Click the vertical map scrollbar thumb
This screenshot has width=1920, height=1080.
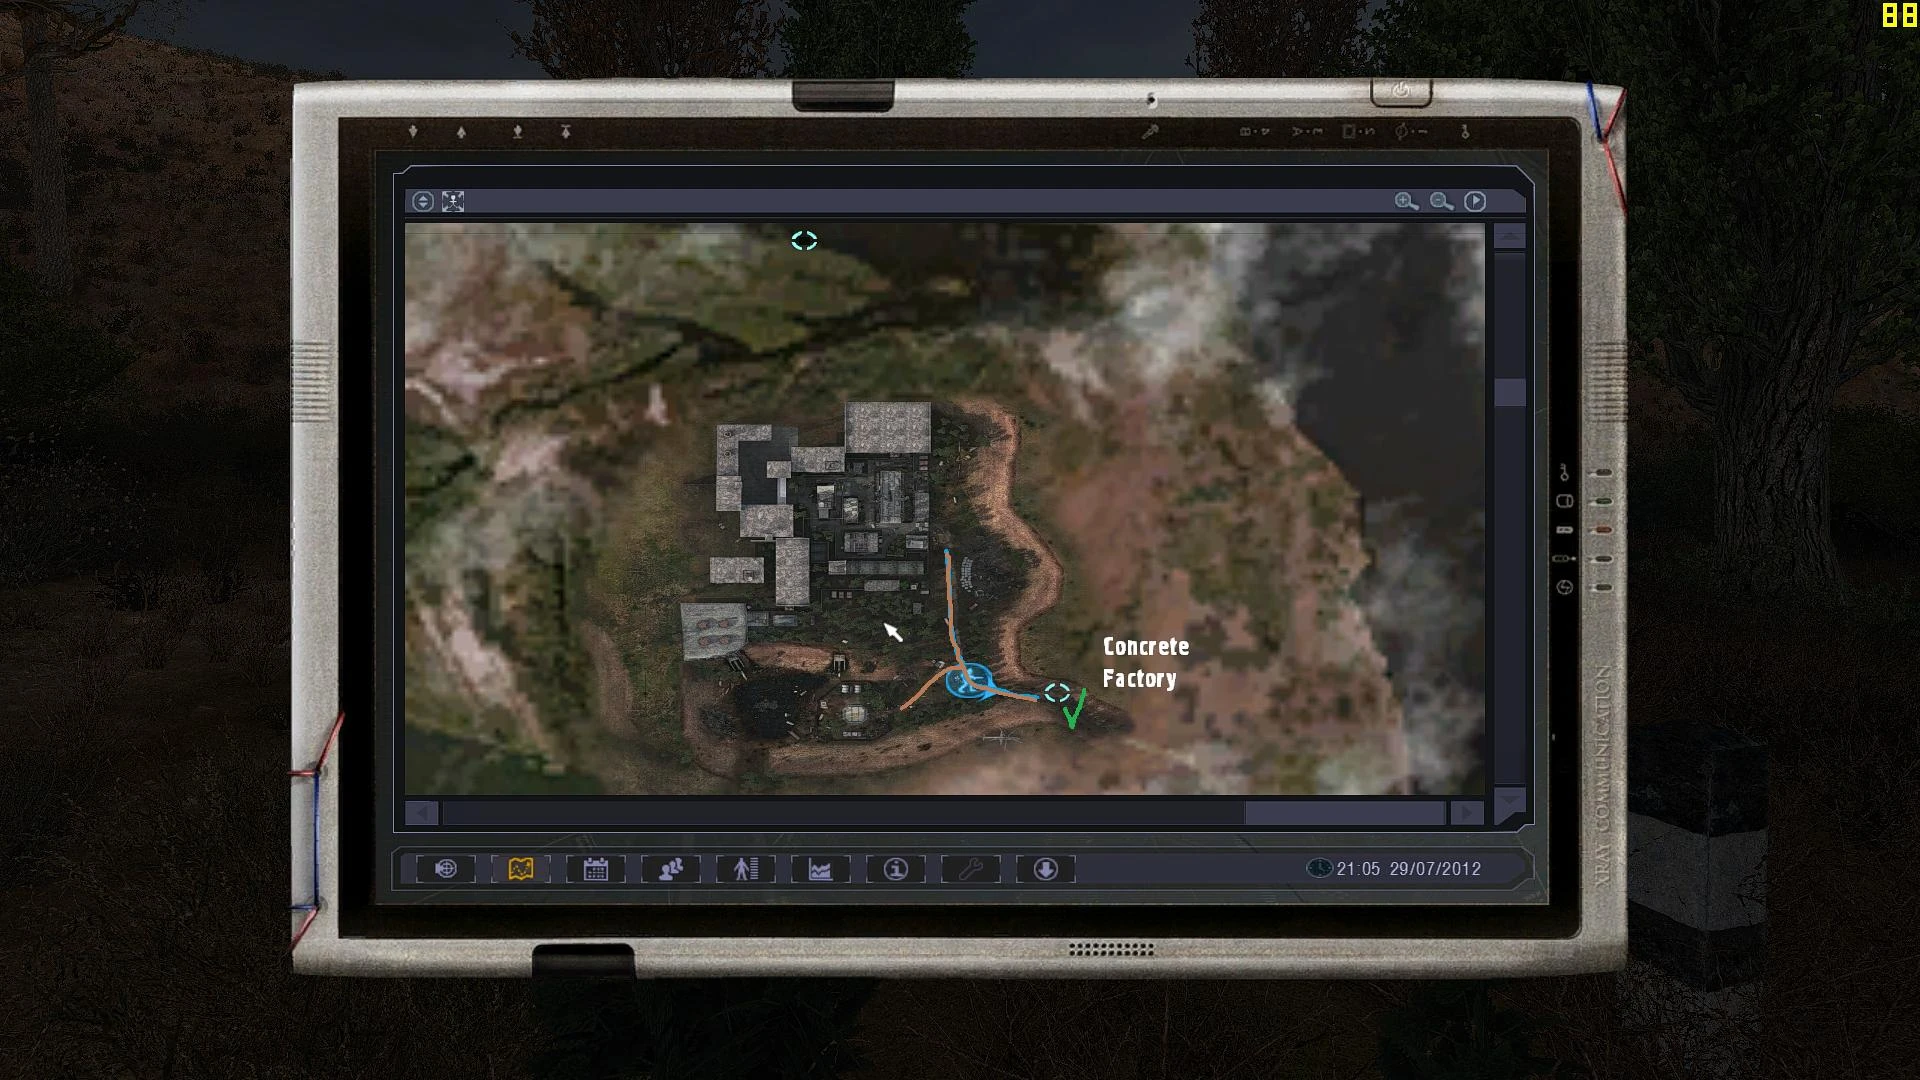coord(1509,392)
